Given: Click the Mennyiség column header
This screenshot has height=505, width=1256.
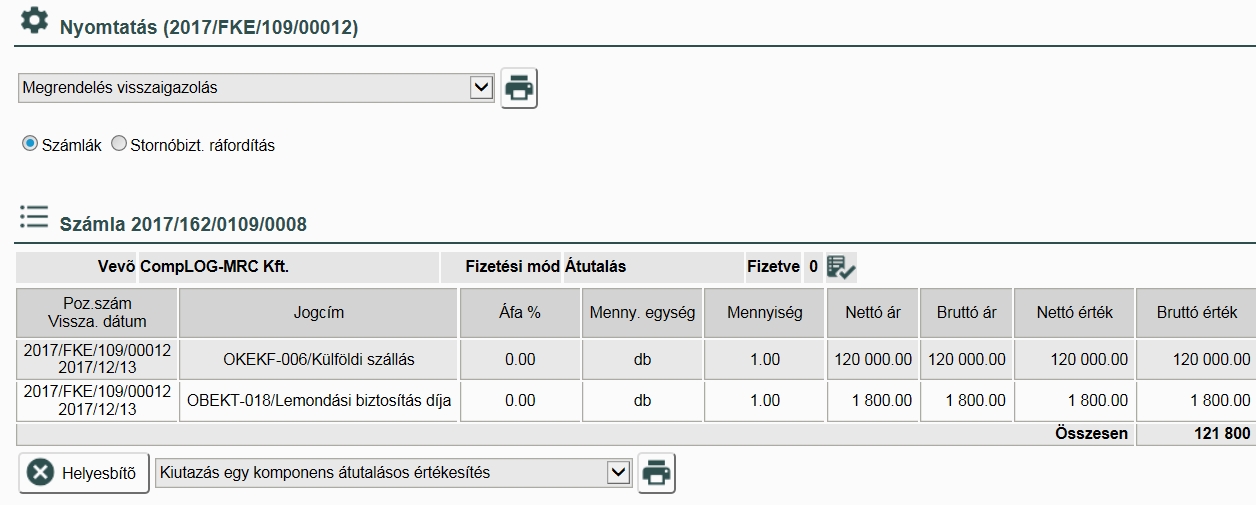Looking at the screenshot, I should [765, 313].
